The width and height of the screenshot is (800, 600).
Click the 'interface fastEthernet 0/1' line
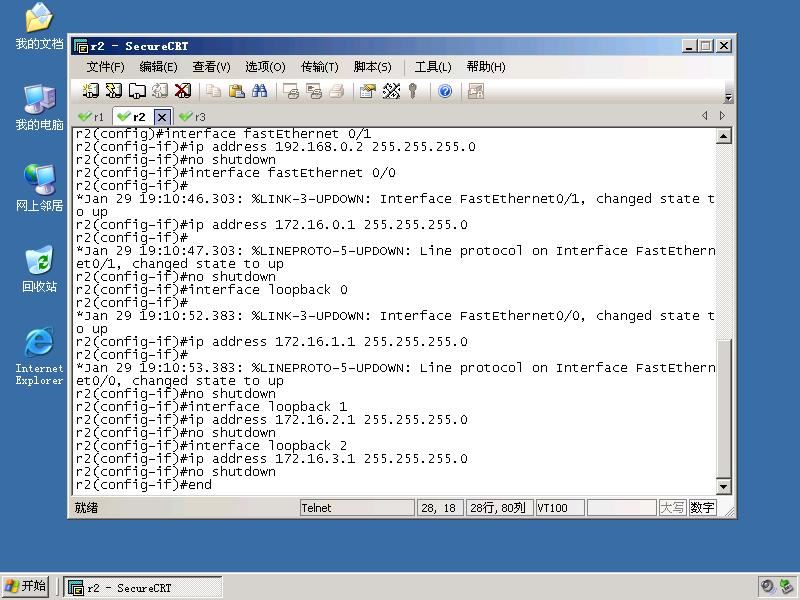pos(223,134)
